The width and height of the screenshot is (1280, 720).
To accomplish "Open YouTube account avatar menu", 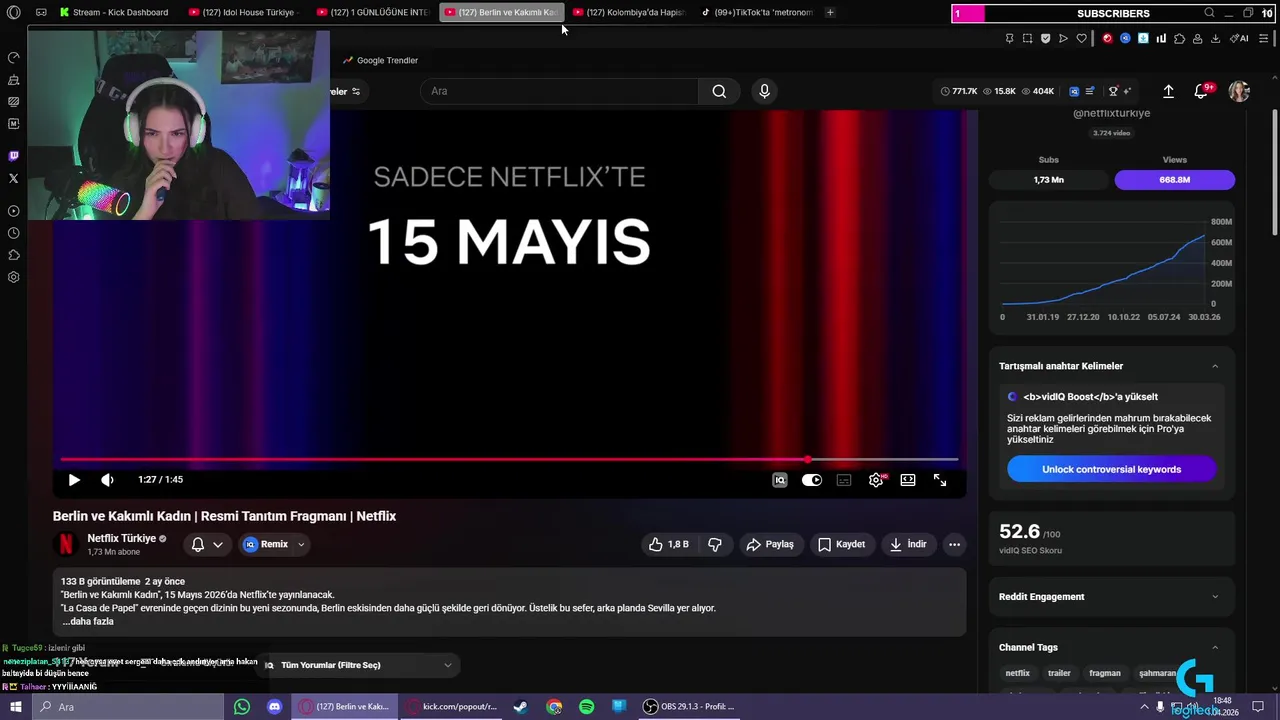I will coord(1239,91).
